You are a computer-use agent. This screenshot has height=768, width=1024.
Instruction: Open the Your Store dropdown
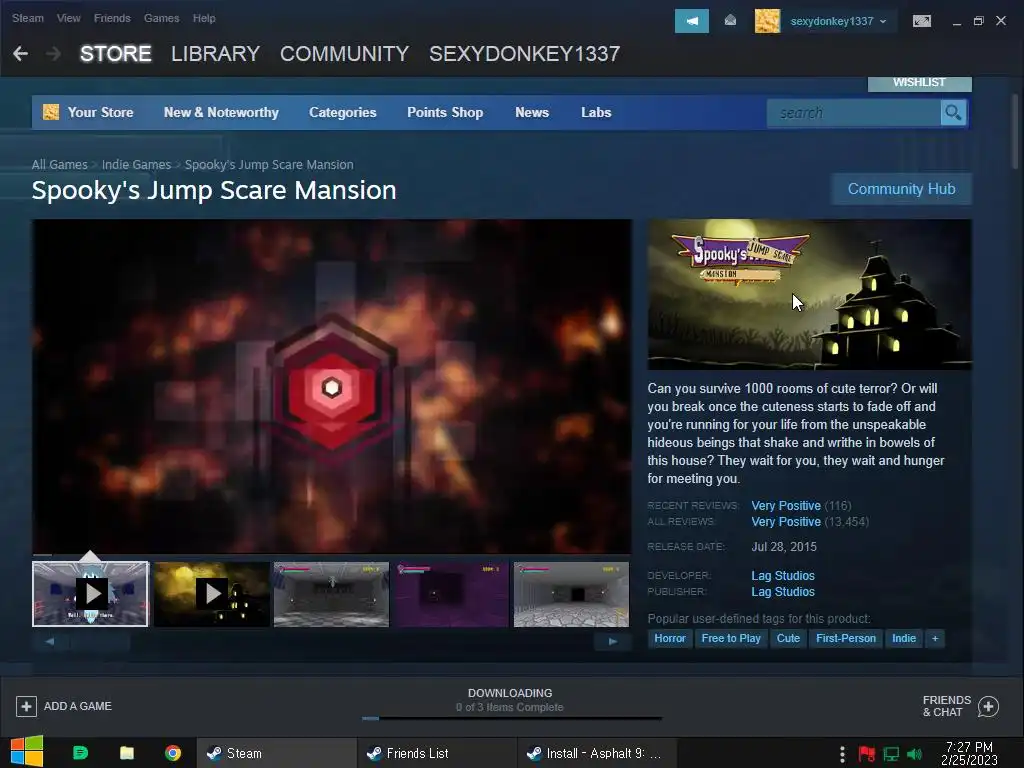coord(100,112)
